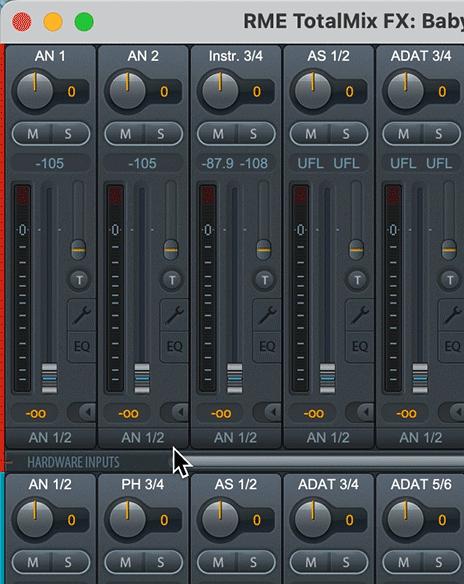
Task: Open settings wrench on AN 2 channel
Action: (175, 315)
